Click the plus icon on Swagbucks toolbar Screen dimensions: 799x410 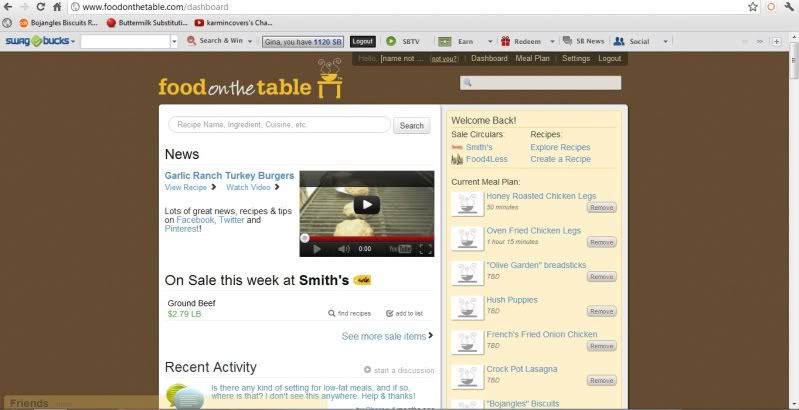pos(776,42)
